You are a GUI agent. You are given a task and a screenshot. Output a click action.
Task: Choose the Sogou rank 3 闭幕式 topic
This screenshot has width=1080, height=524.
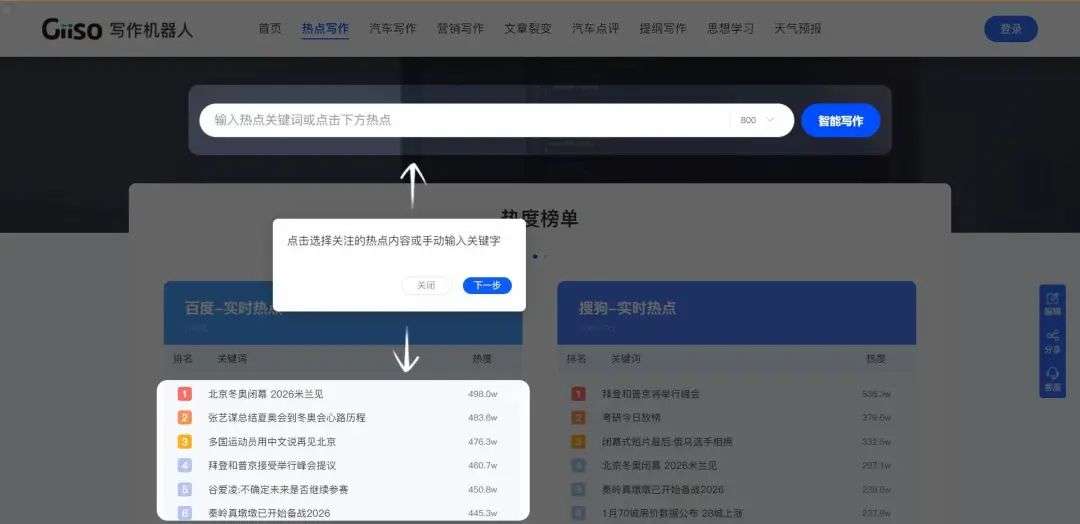[x=667, y=441]
